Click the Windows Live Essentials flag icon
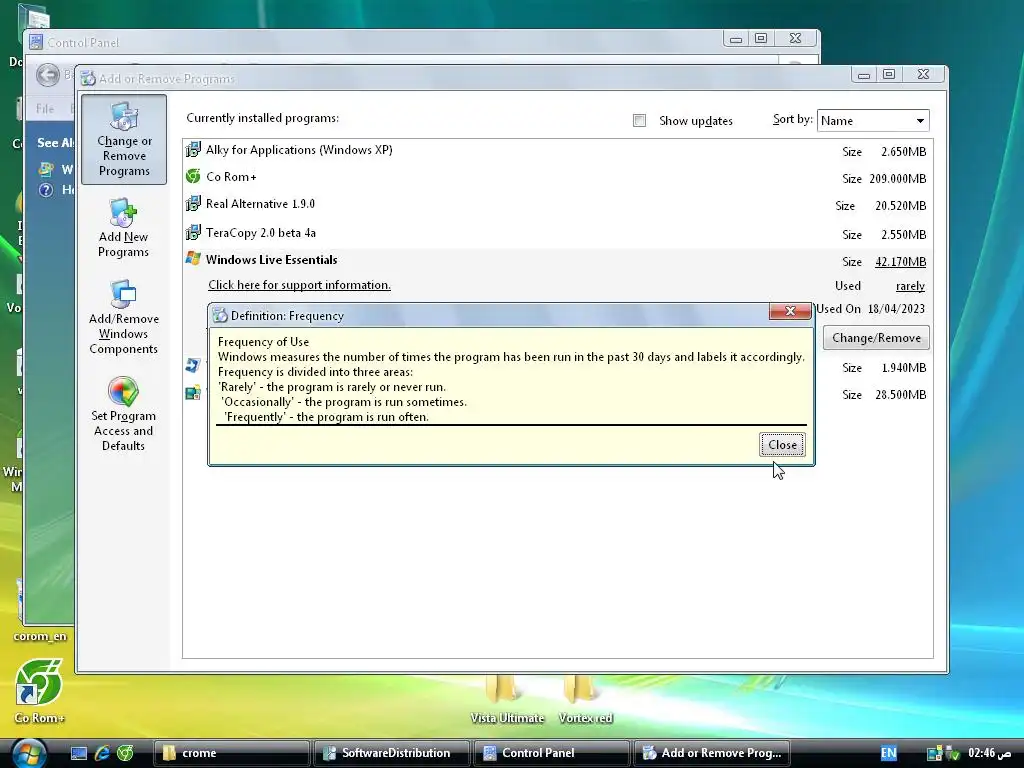This screenshot has height=768, width=1024. tap(193, 259)
